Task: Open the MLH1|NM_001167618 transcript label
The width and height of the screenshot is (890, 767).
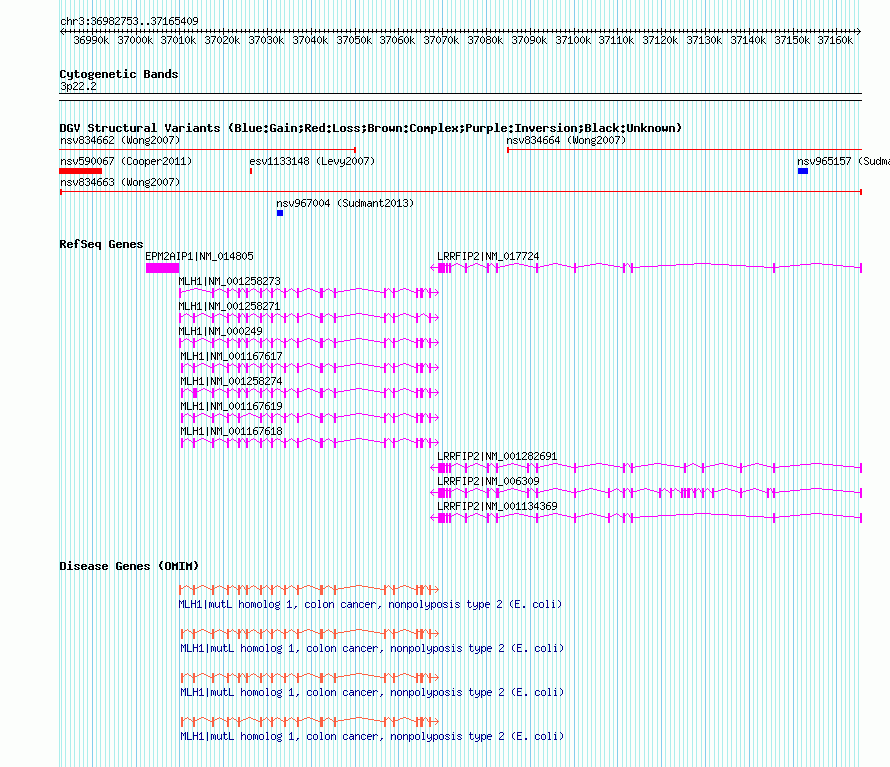Action: pos(231,431)
